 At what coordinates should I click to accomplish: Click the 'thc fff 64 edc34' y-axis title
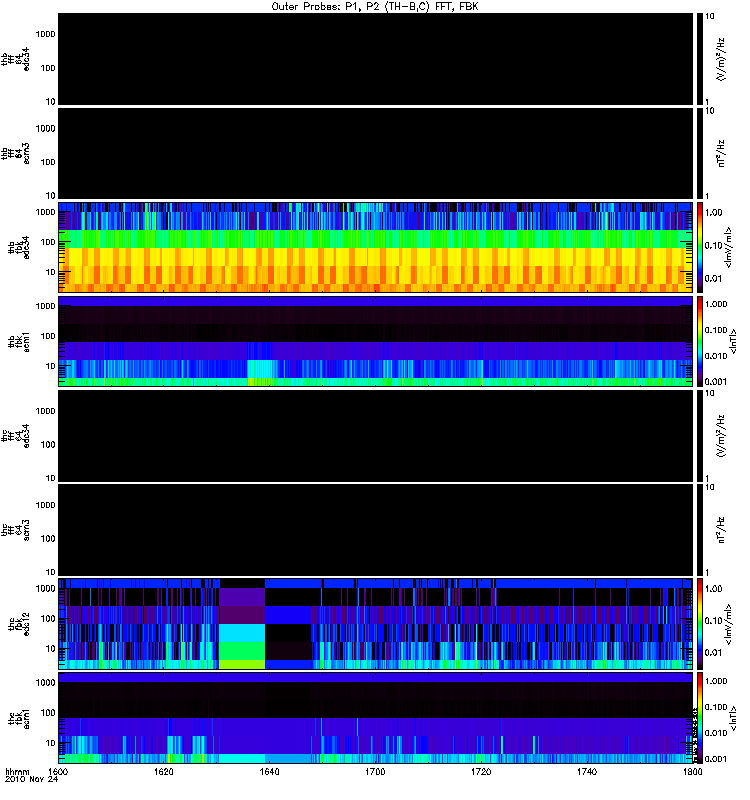(15, 436)
